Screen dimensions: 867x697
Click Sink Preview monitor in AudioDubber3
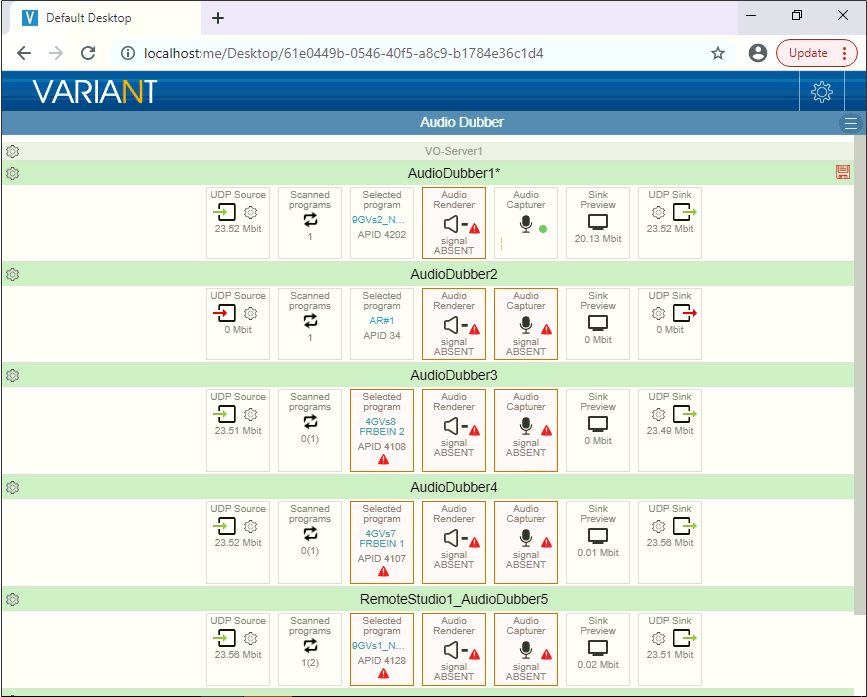(598, 424)
